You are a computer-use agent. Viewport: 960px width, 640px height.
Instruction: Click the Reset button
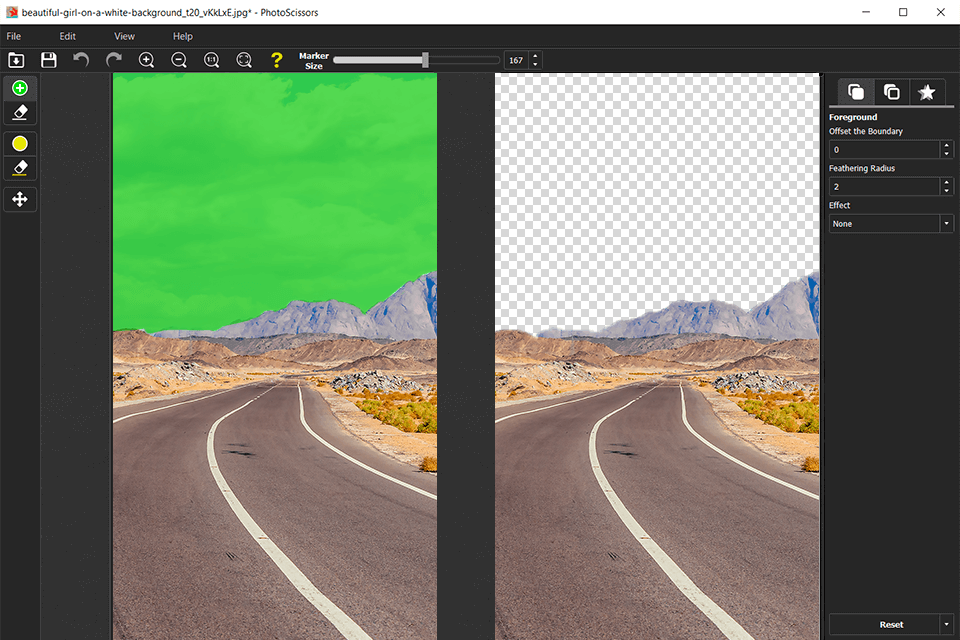(x=884, y=625)
